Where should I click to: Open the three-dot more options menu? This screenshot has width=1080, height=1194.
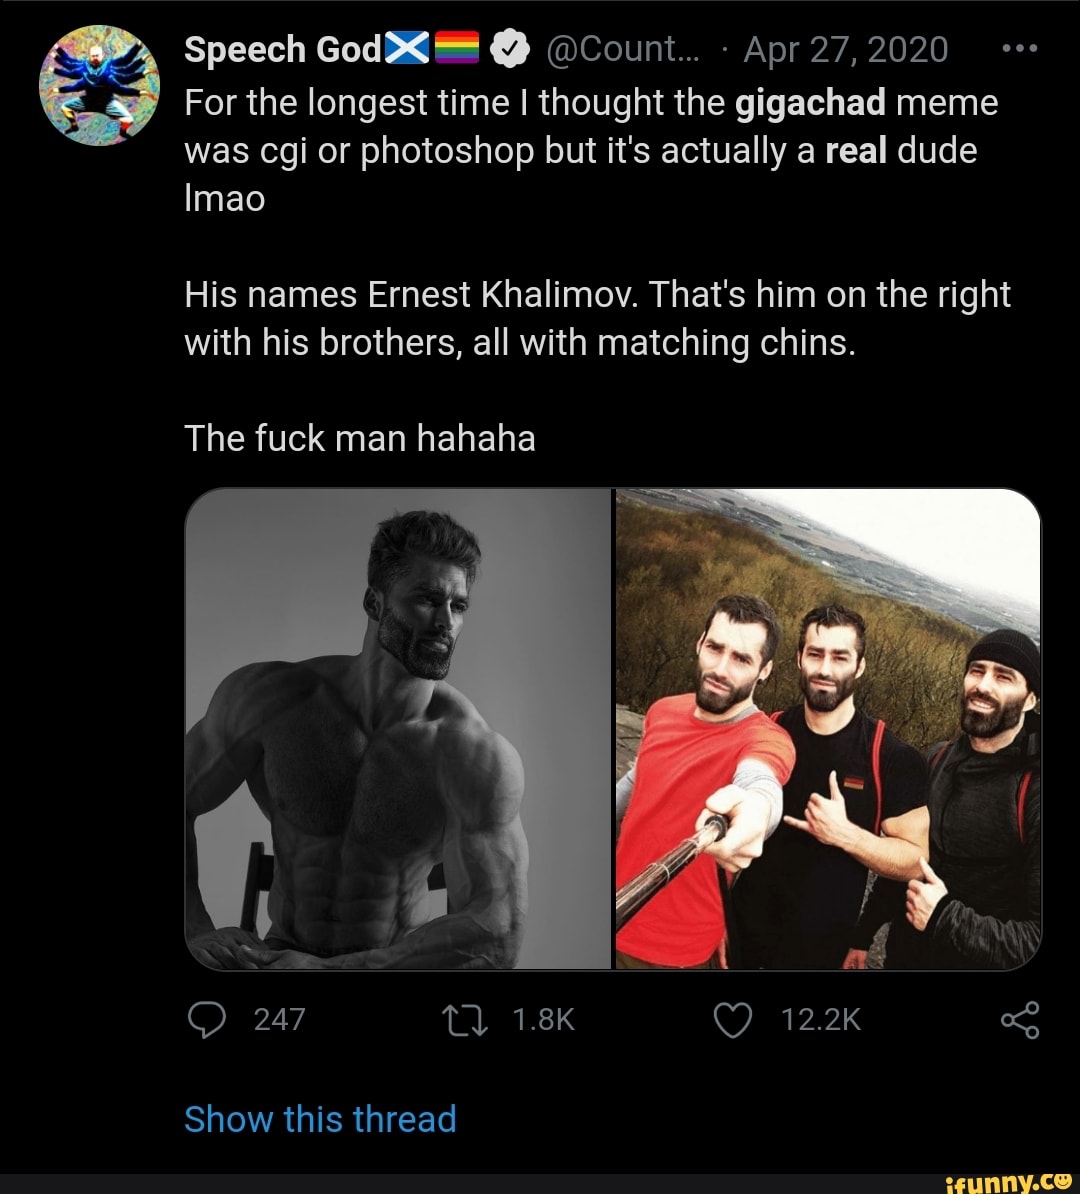(x=1019, y=48)
